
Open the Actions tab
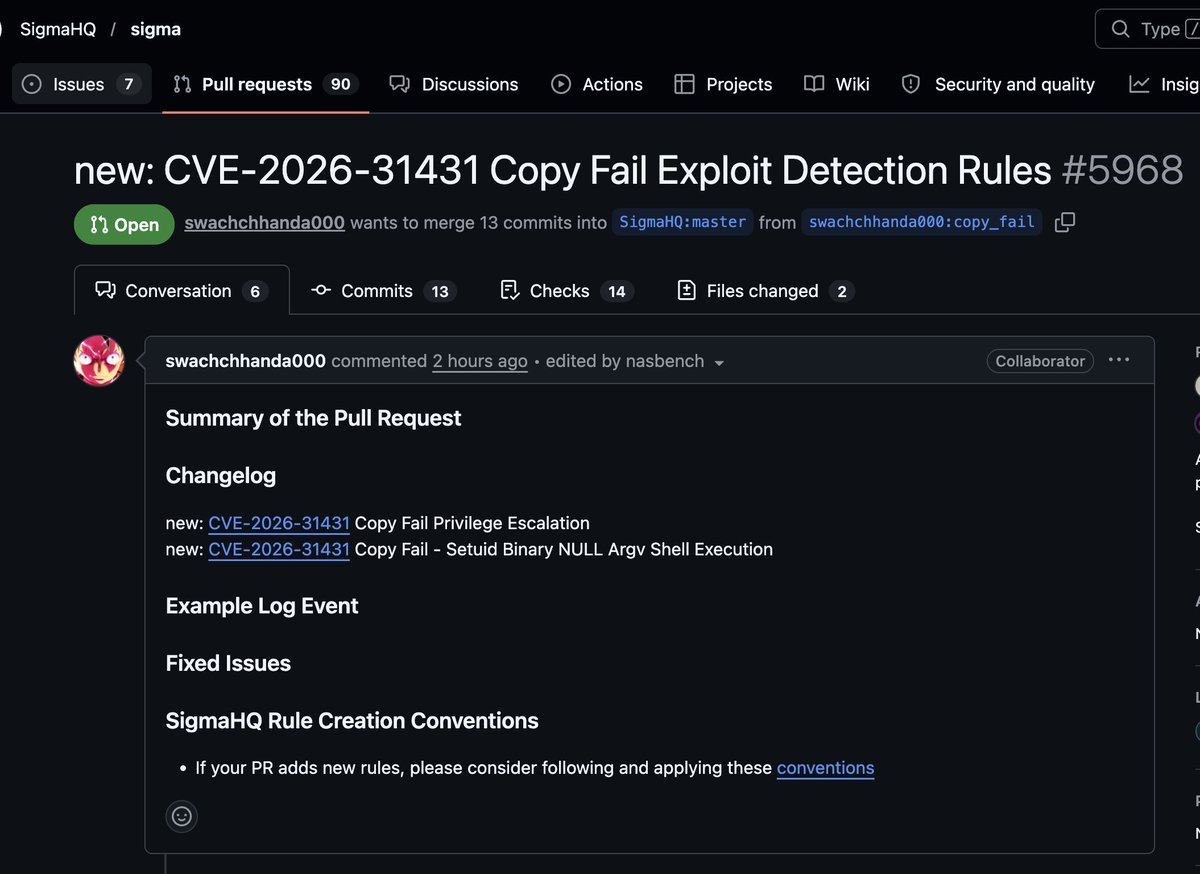pyautogui.click(x=597, y=84)
